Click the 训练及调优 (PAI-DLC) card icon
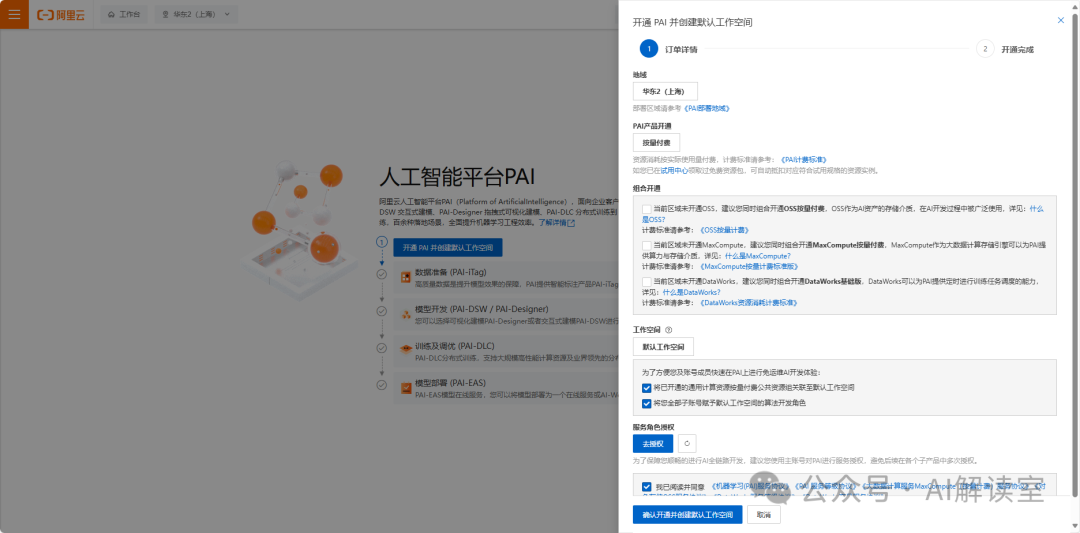The height and width of the screenshot is (533, 1080). pyautogui.click(x=406, y=351)
